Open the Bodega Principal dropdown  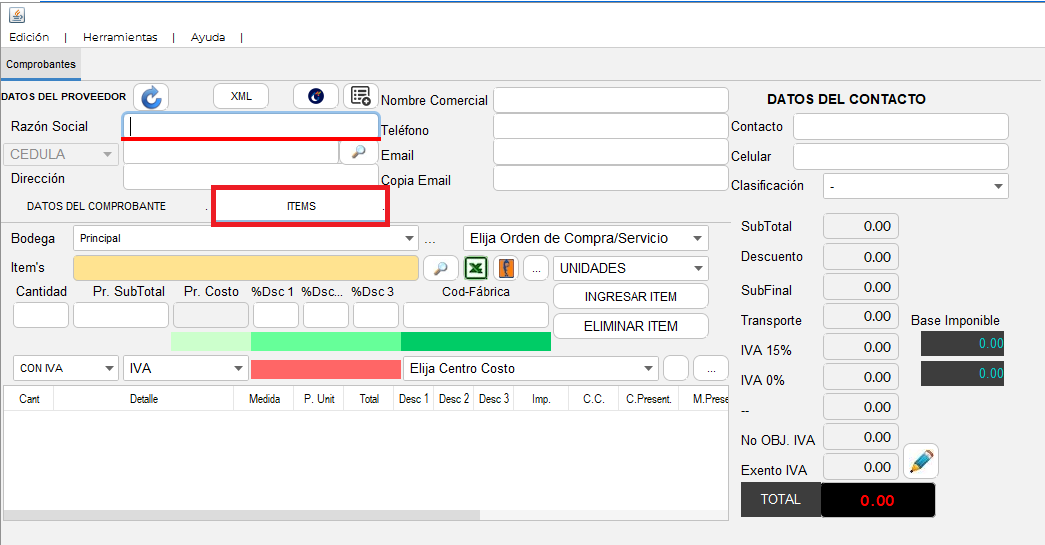coord(245,239)
